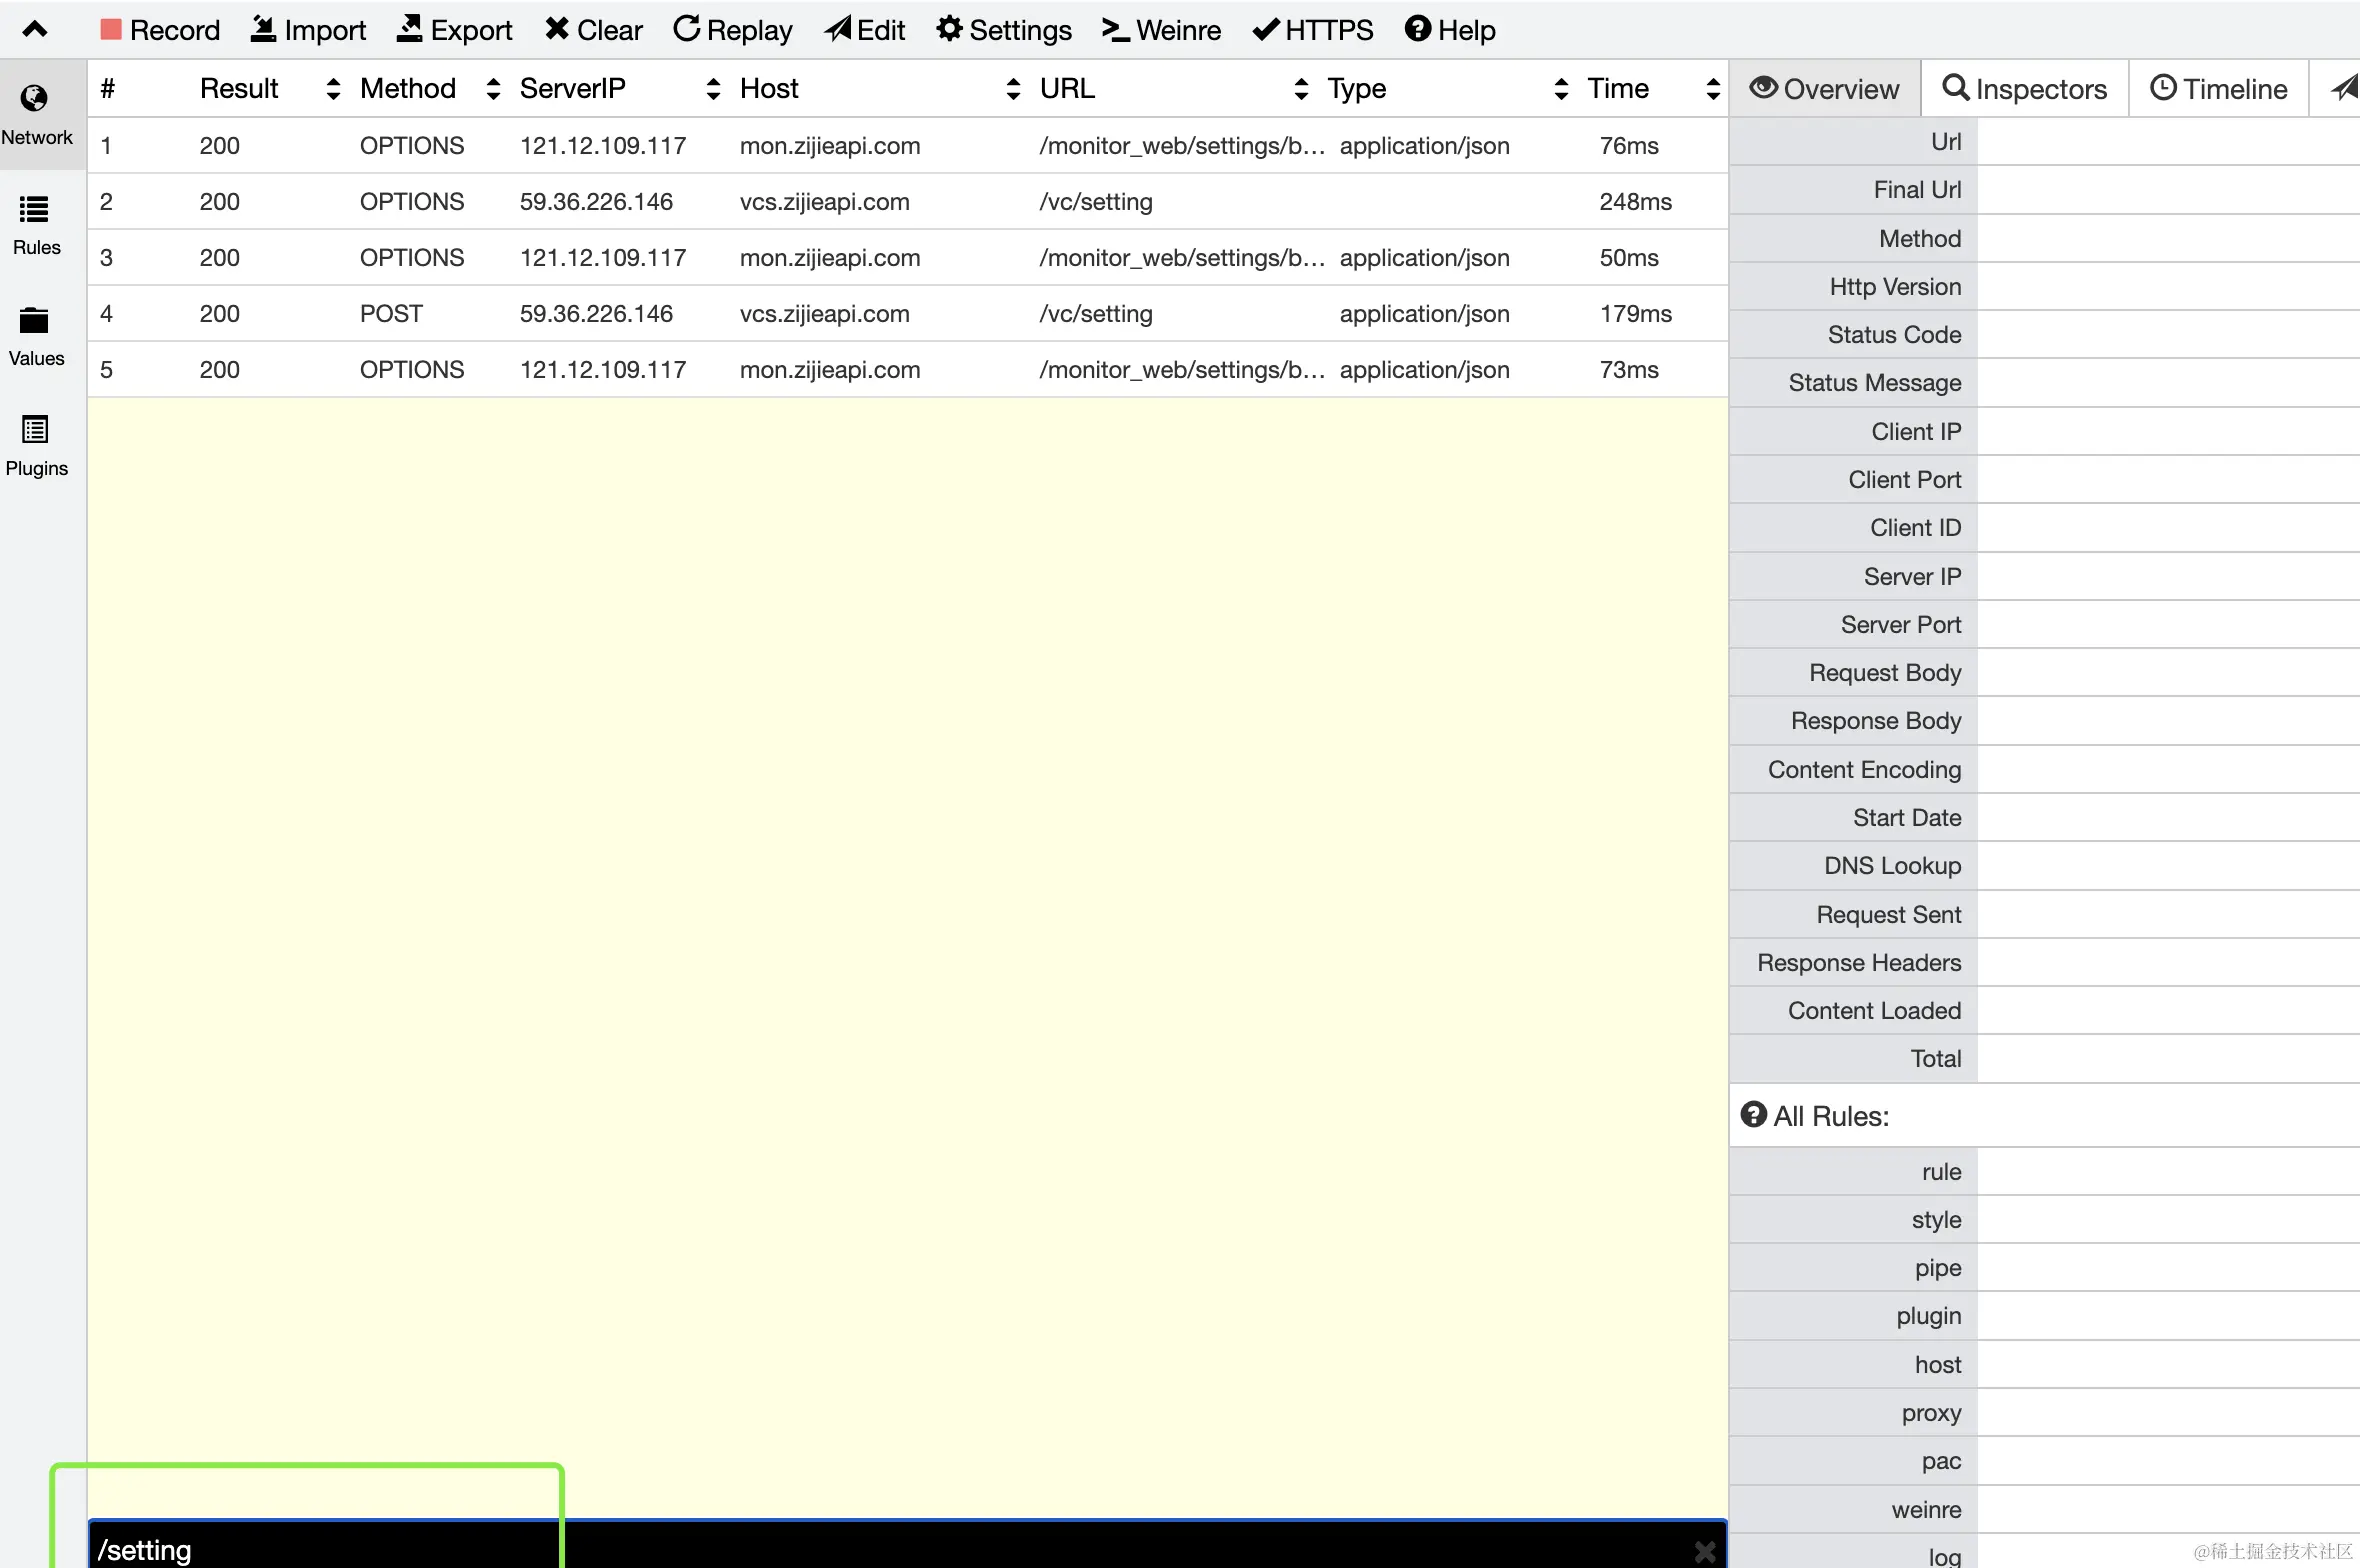Click the red Record button
2360x1568 pixels.
pos(160,30)
